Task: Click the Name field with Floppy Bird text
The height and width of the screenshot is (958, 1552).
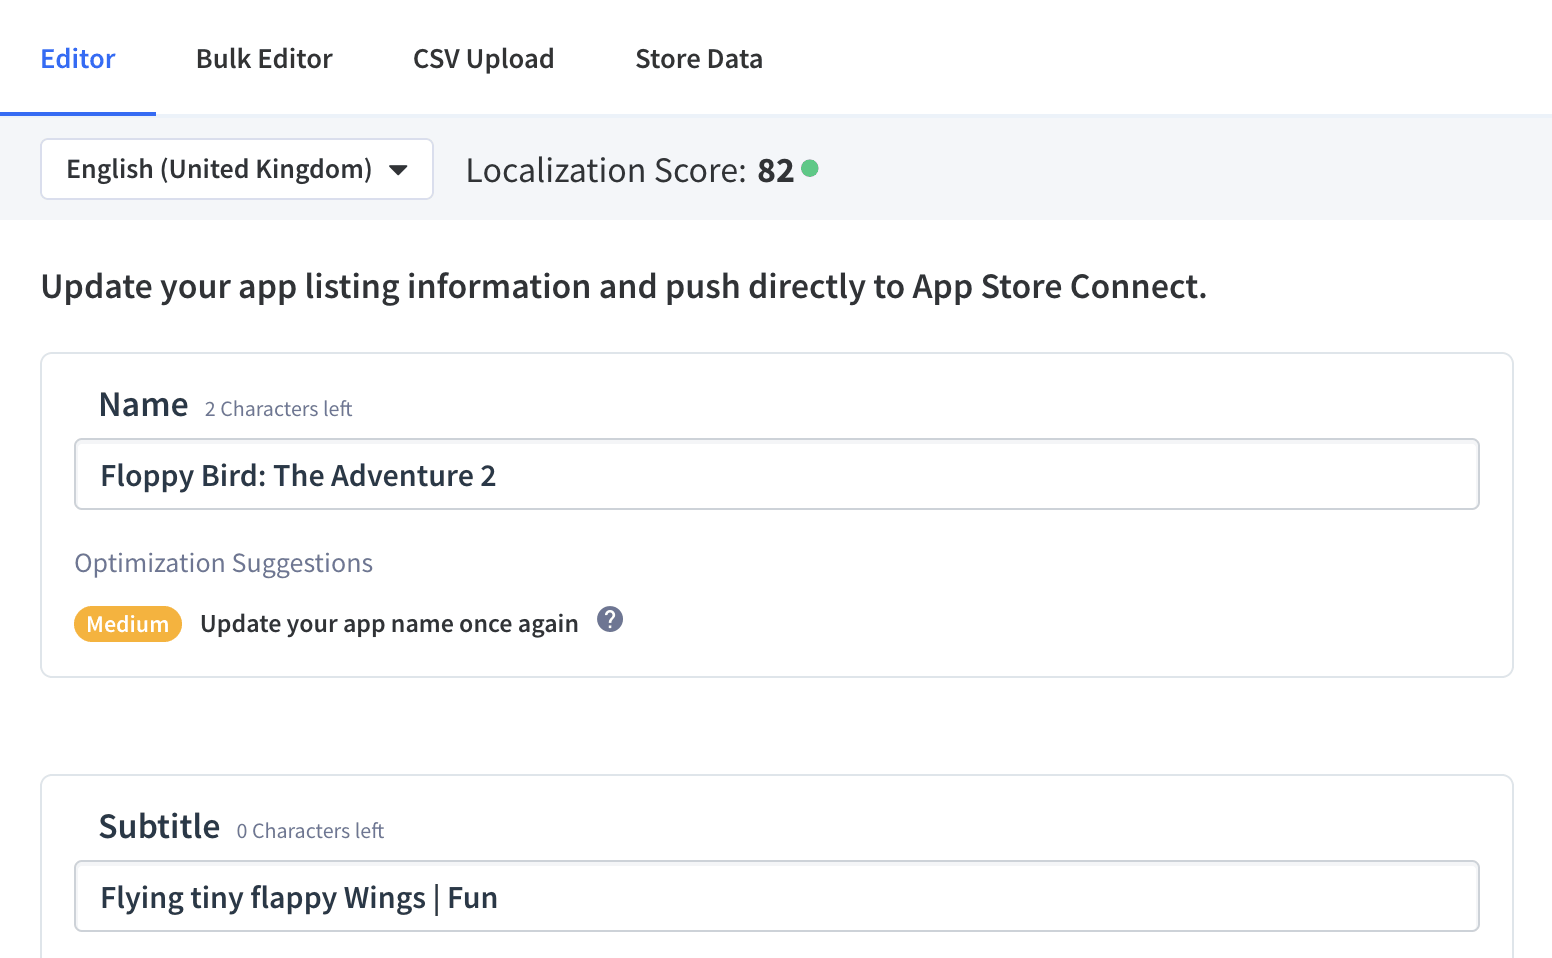Action: point(777,475)
